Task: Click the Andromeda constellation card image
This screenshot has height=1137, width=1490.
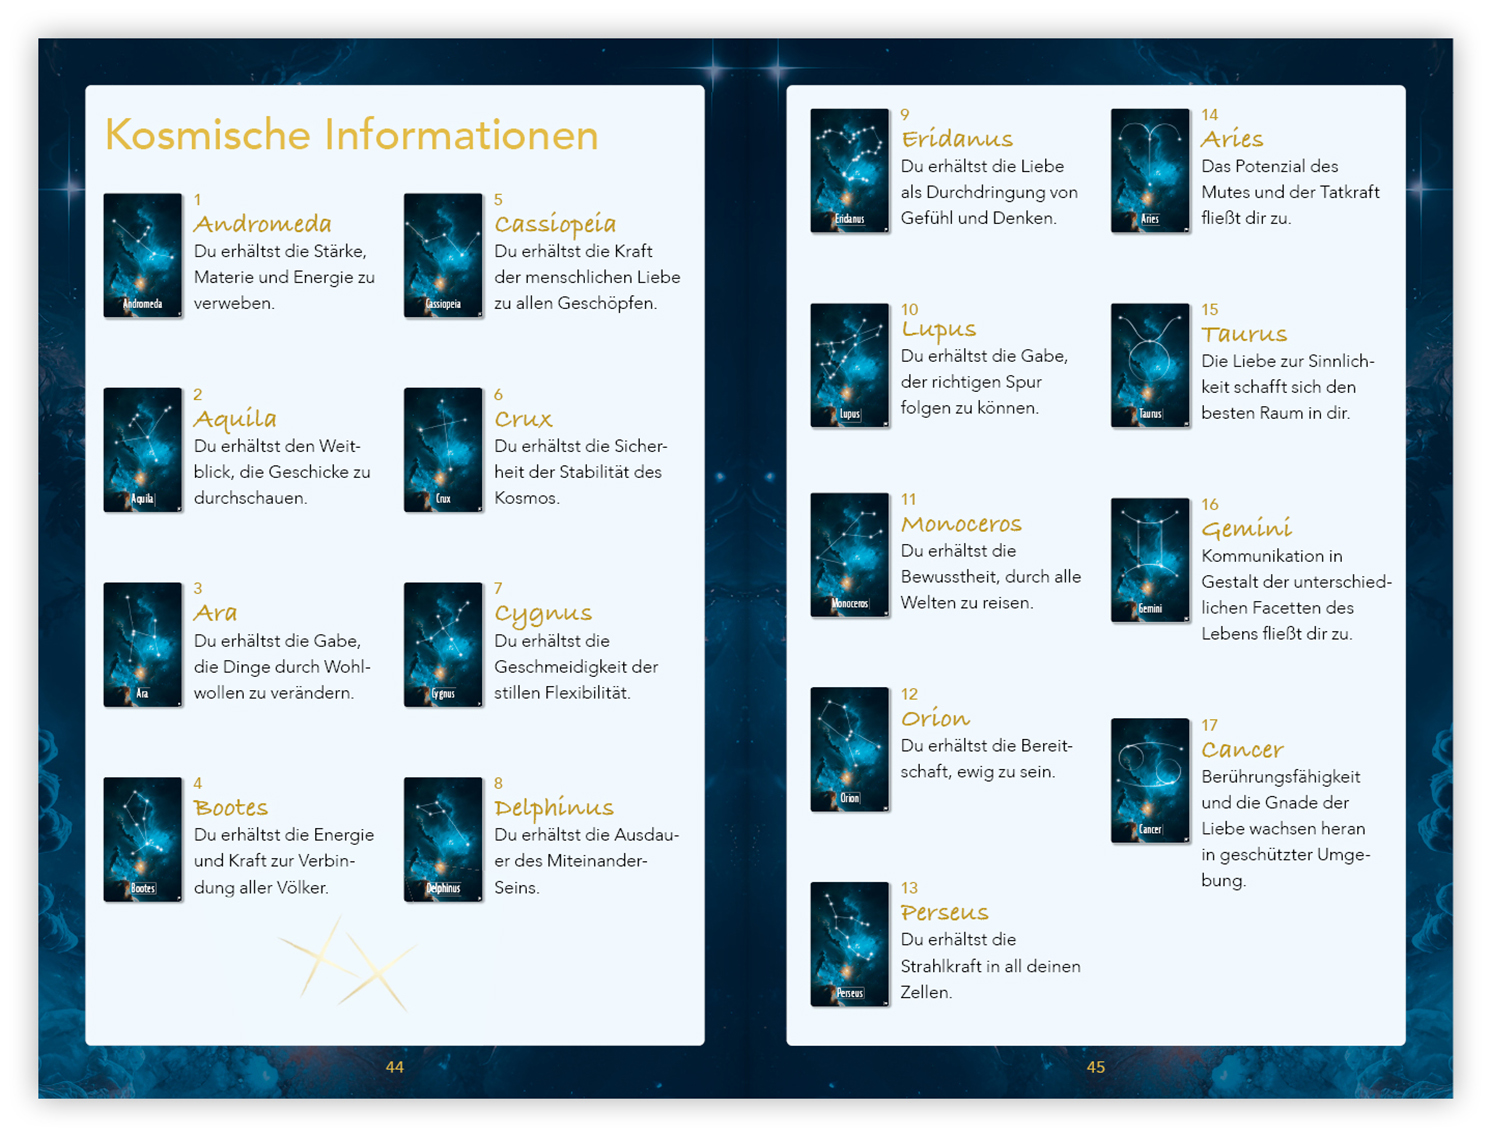Action: coord(143,256)
